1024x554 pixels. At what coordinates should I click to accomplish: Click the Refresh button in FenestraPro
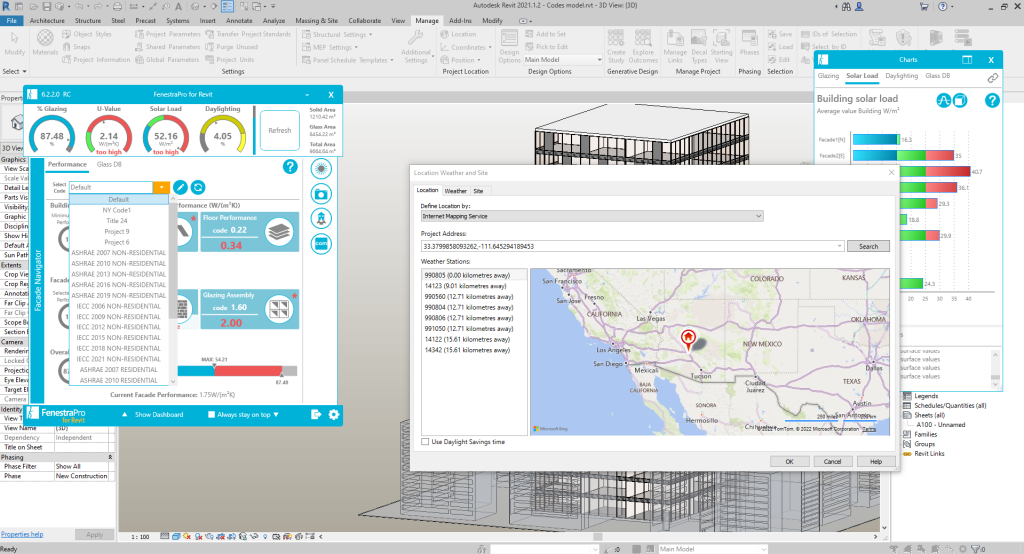click(280, 130)
